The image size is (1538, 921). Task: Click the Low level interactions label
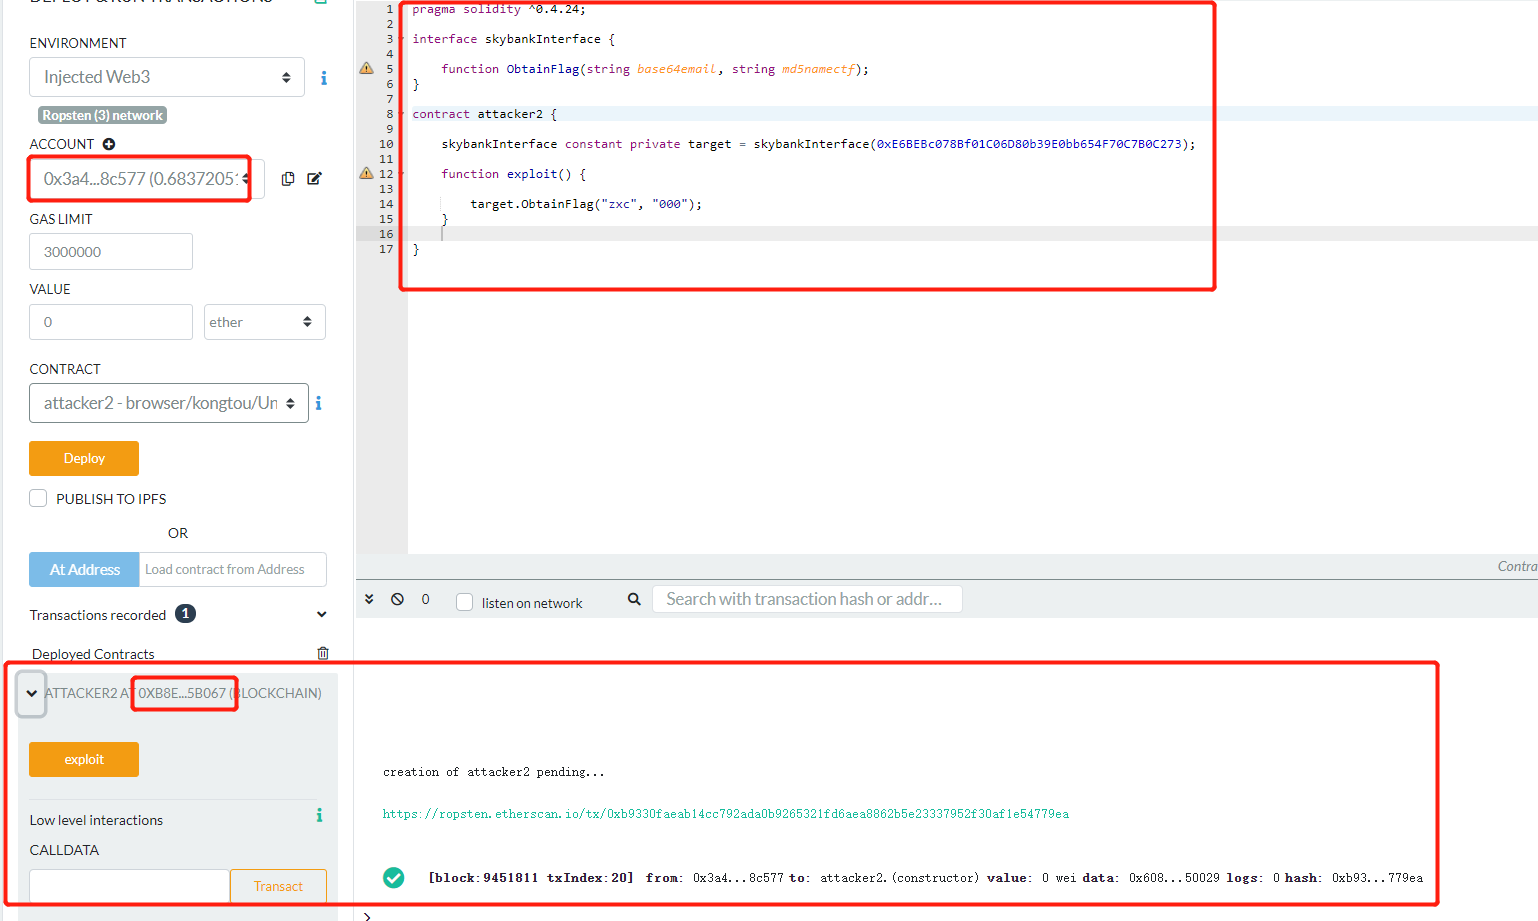(x=96, y=820)
